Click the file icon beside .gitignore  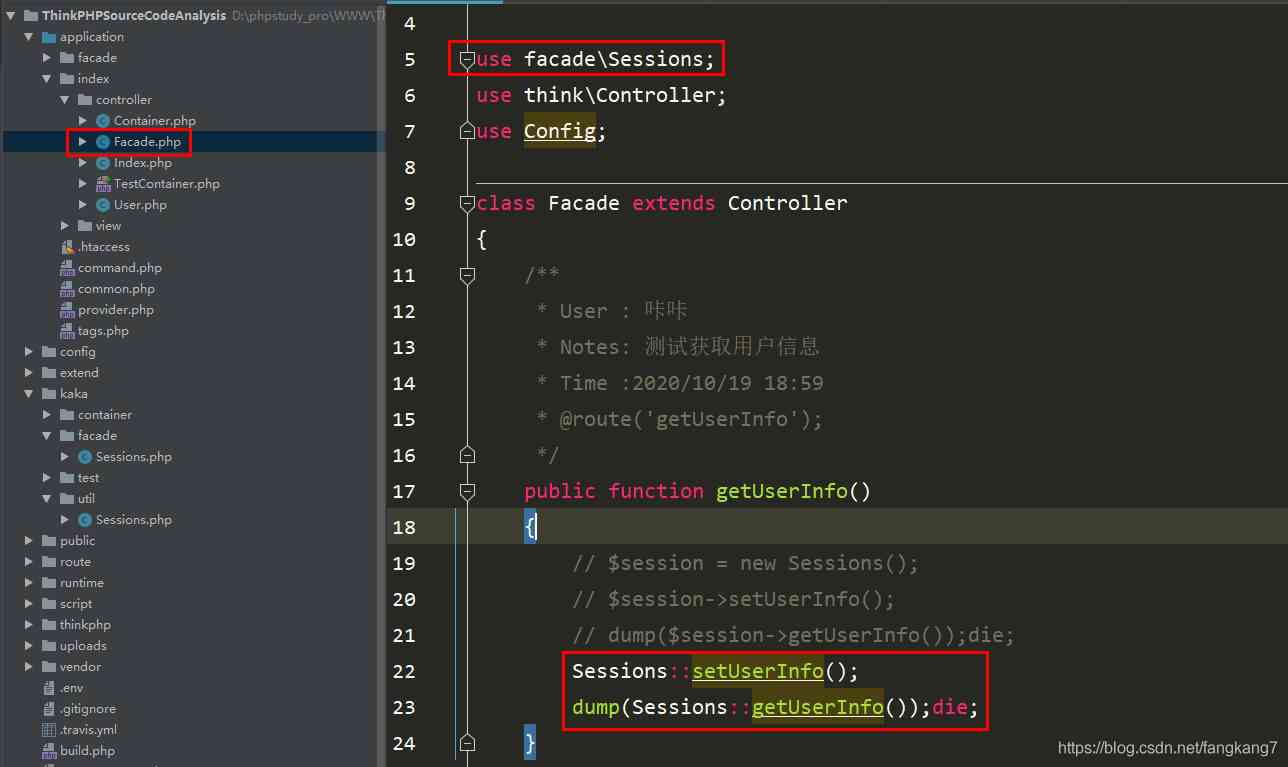point(49,709)
